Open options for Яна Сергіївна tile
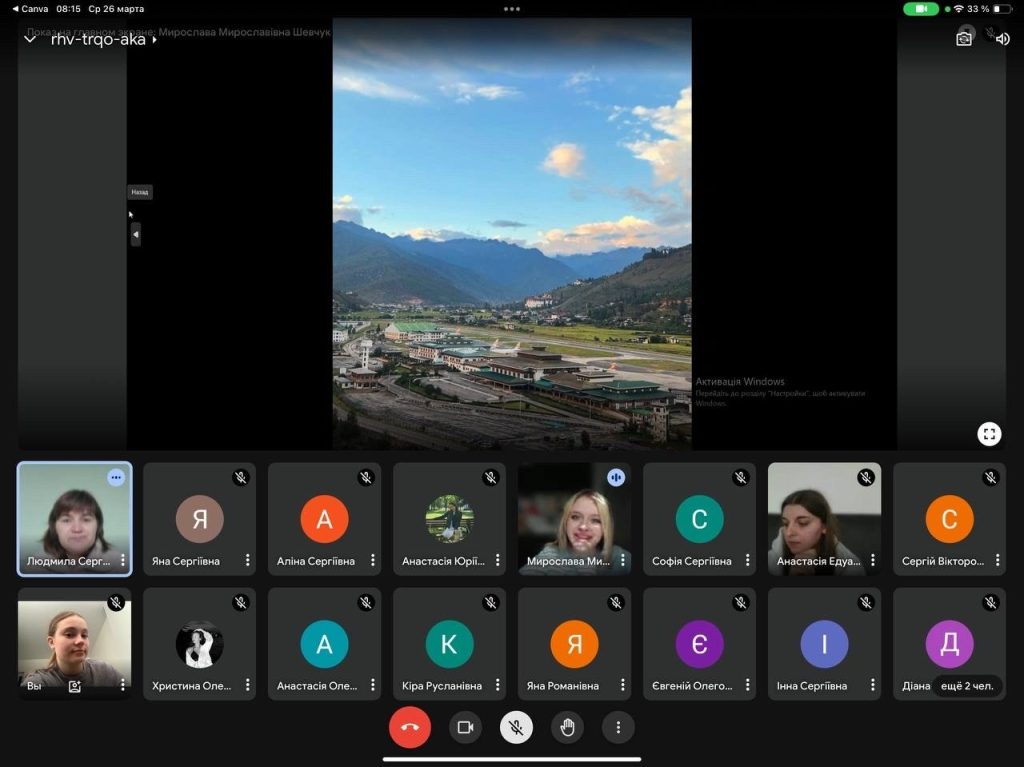This screenshot has height=767, width=1024. (248, 561)
